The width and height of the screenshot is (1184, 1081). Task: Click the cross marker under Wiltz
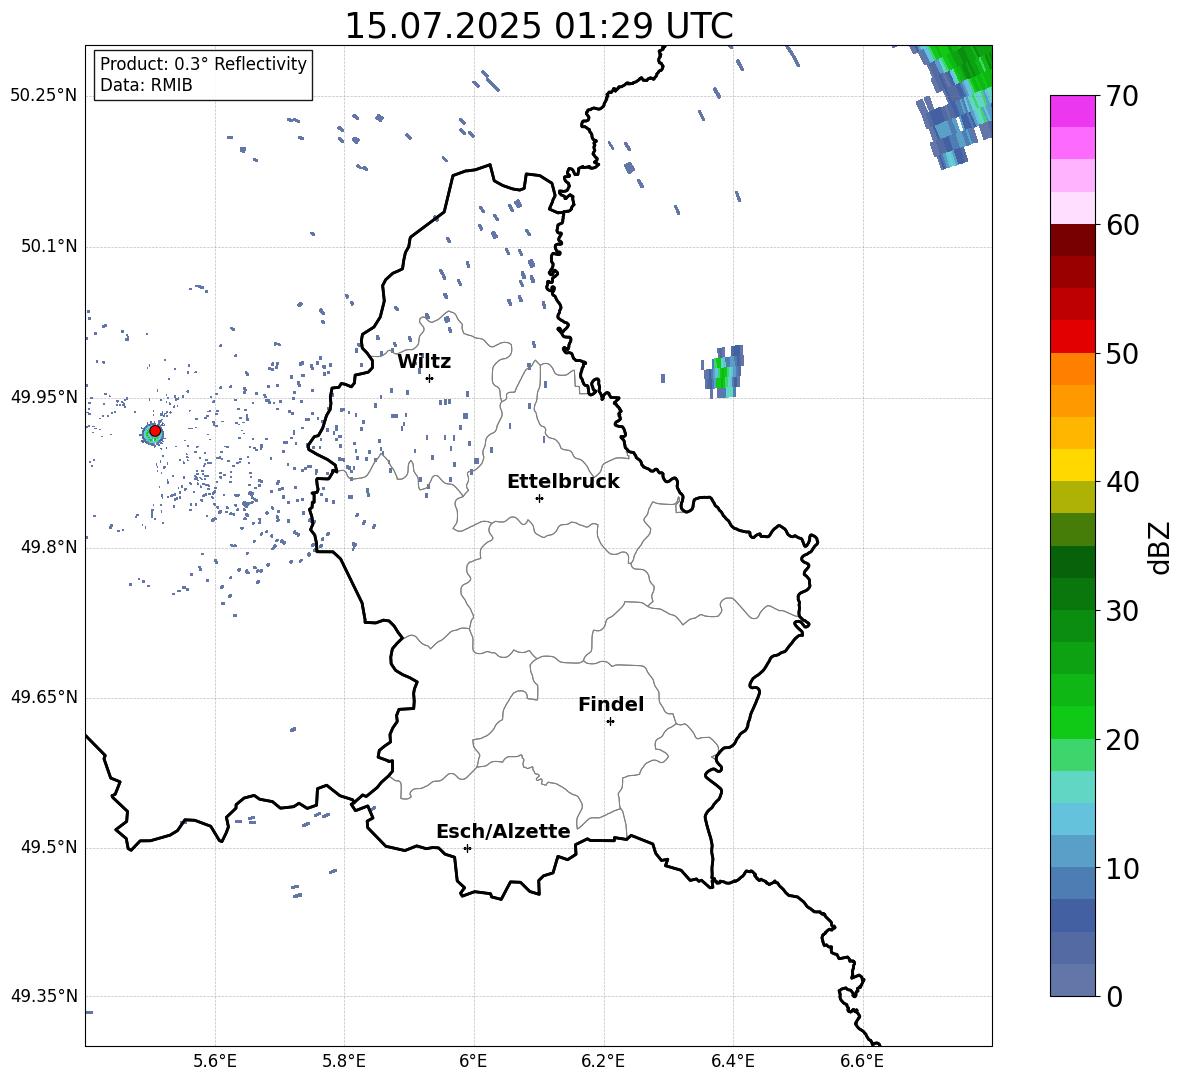429,378
